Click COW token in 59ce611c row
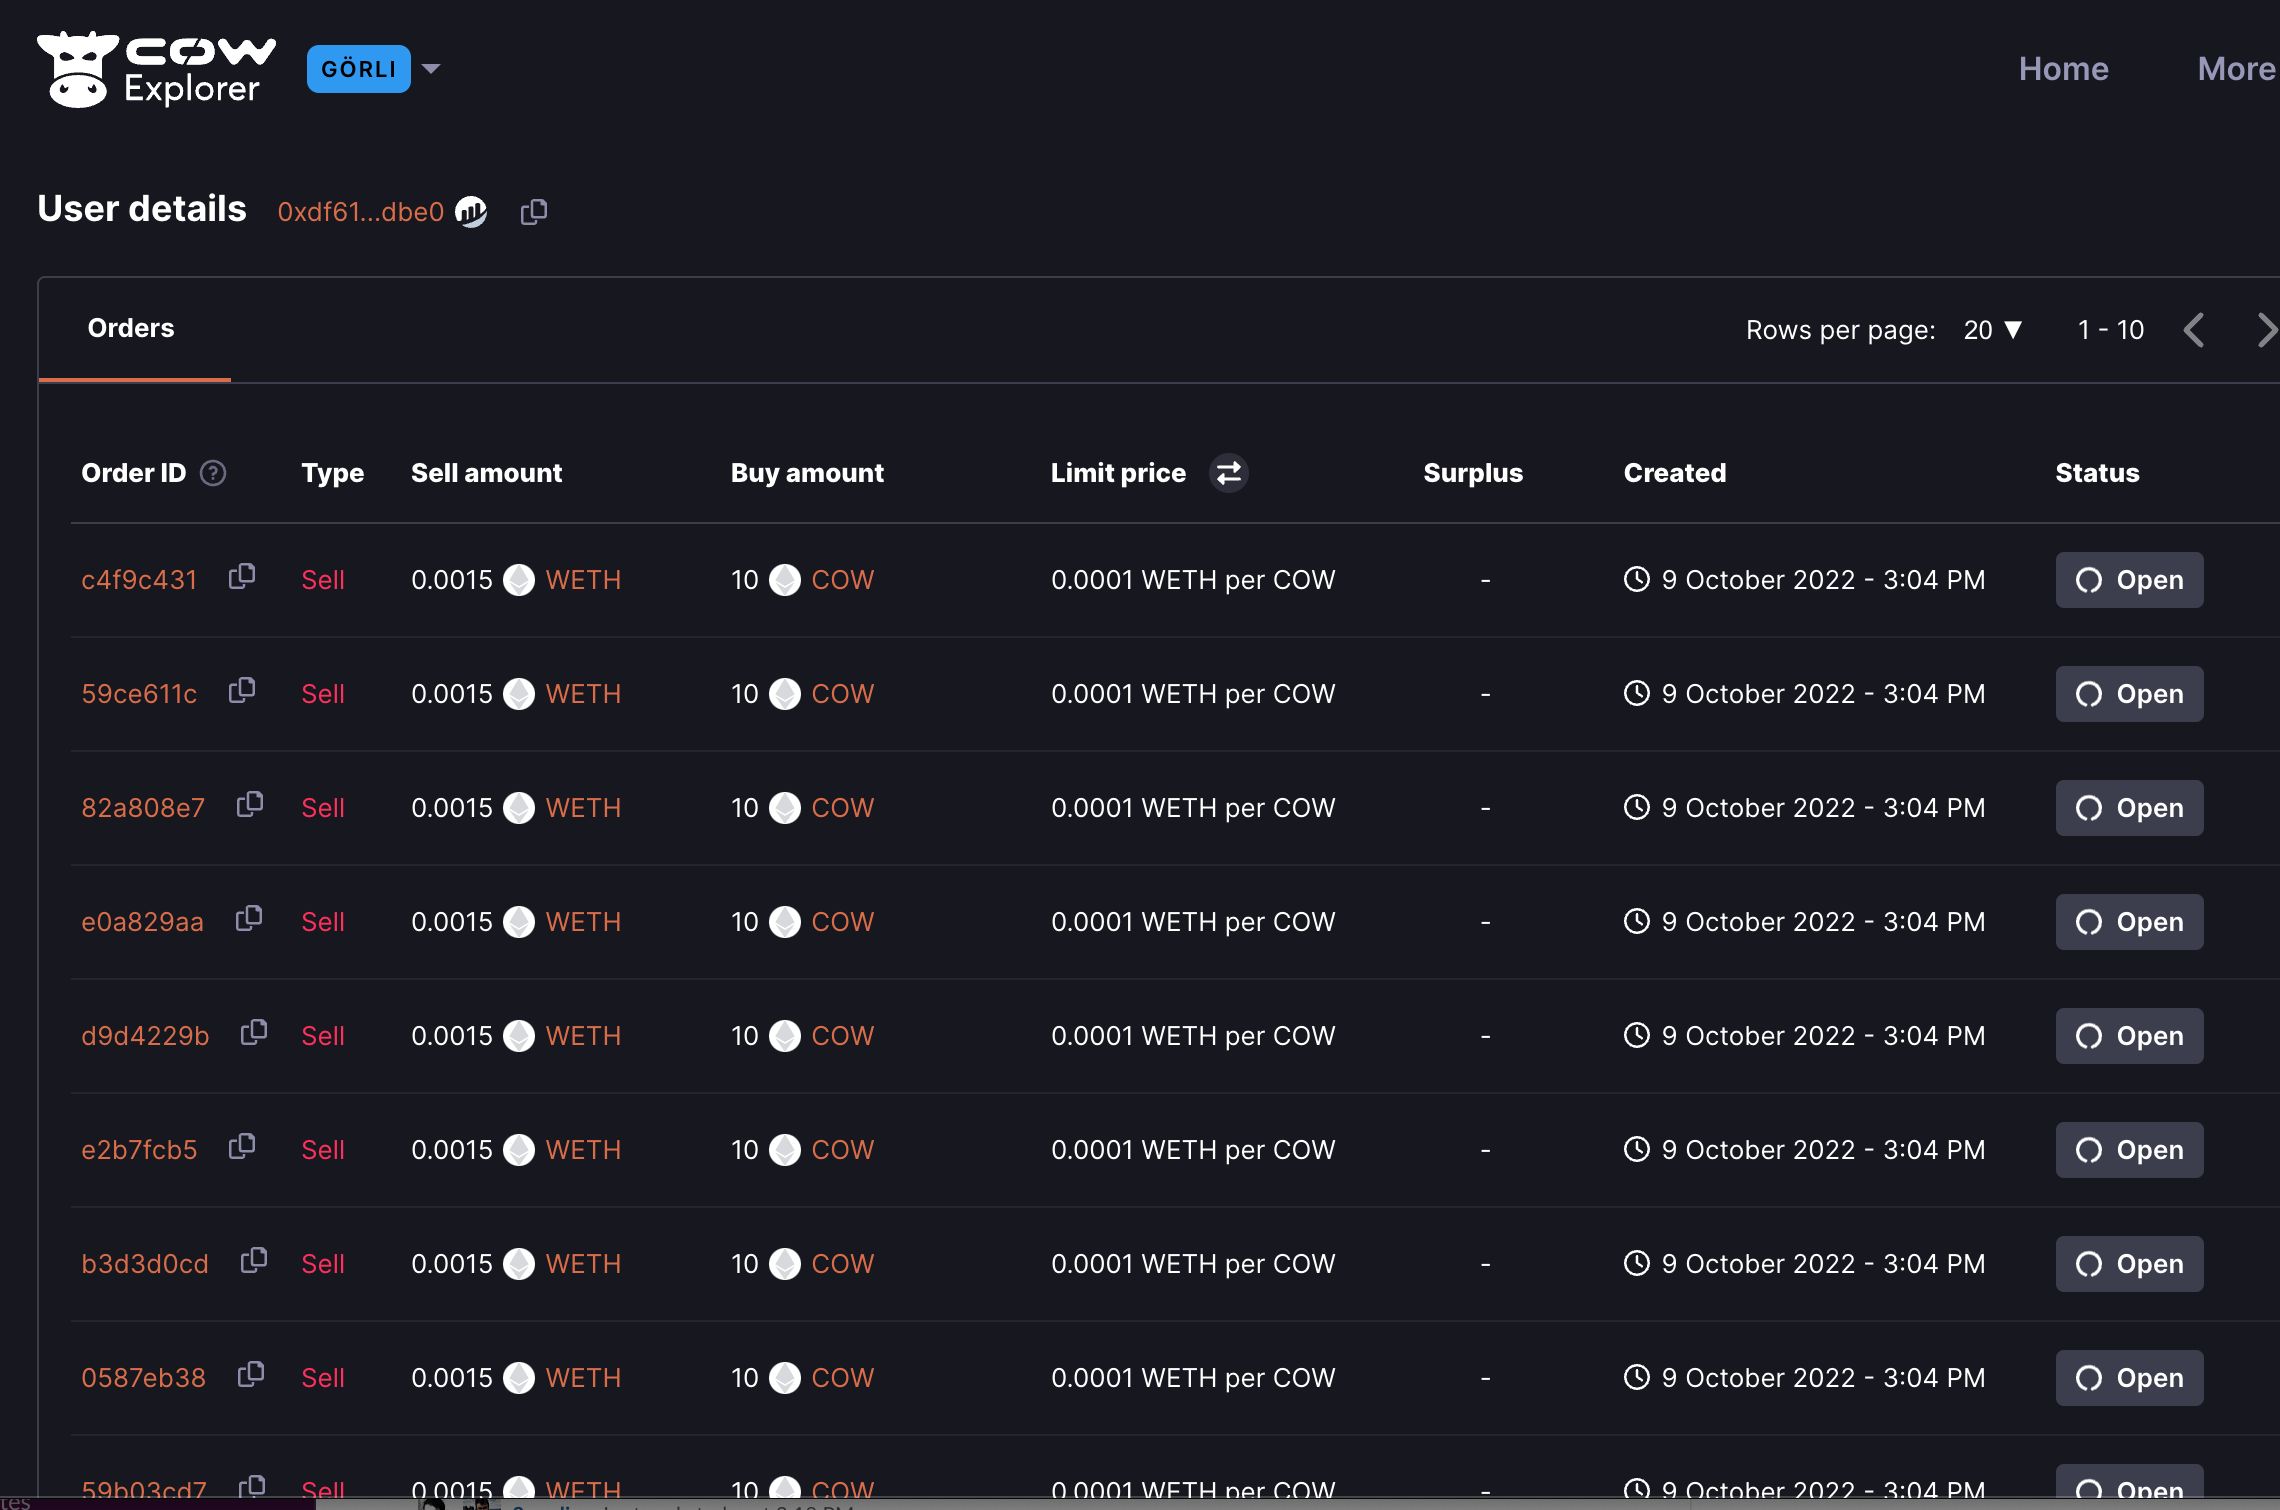 (842, 694)
